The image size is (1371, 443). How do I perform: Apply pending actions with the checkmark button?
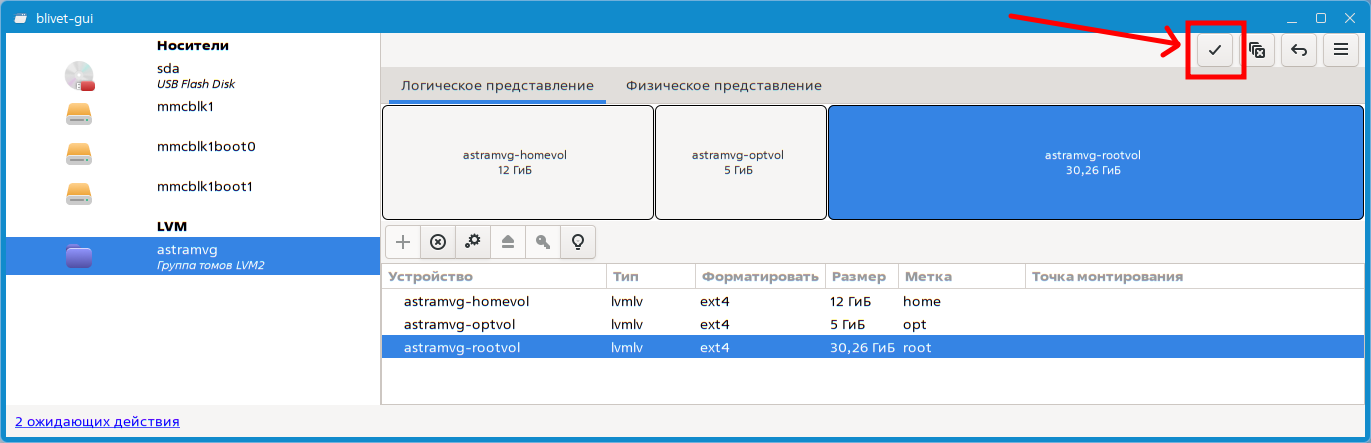click(x=1215, y=50)
